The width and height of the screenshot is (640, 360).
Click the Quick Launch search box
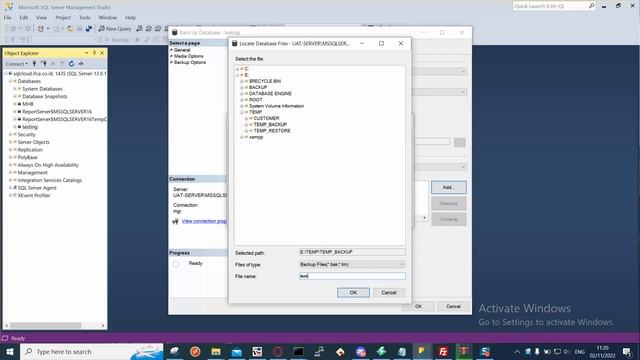[551, 6]
